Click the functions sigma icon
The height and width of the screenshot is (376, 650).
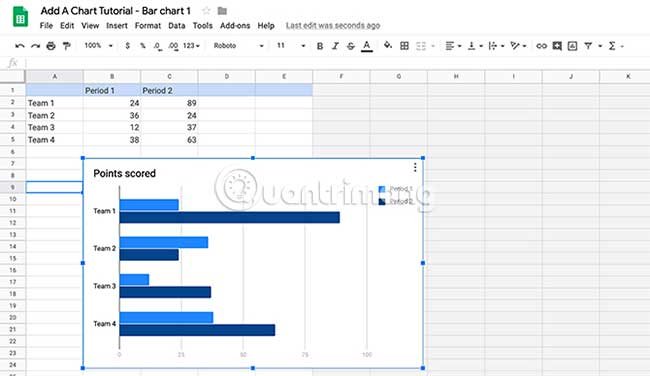click(x=612, y=46)
